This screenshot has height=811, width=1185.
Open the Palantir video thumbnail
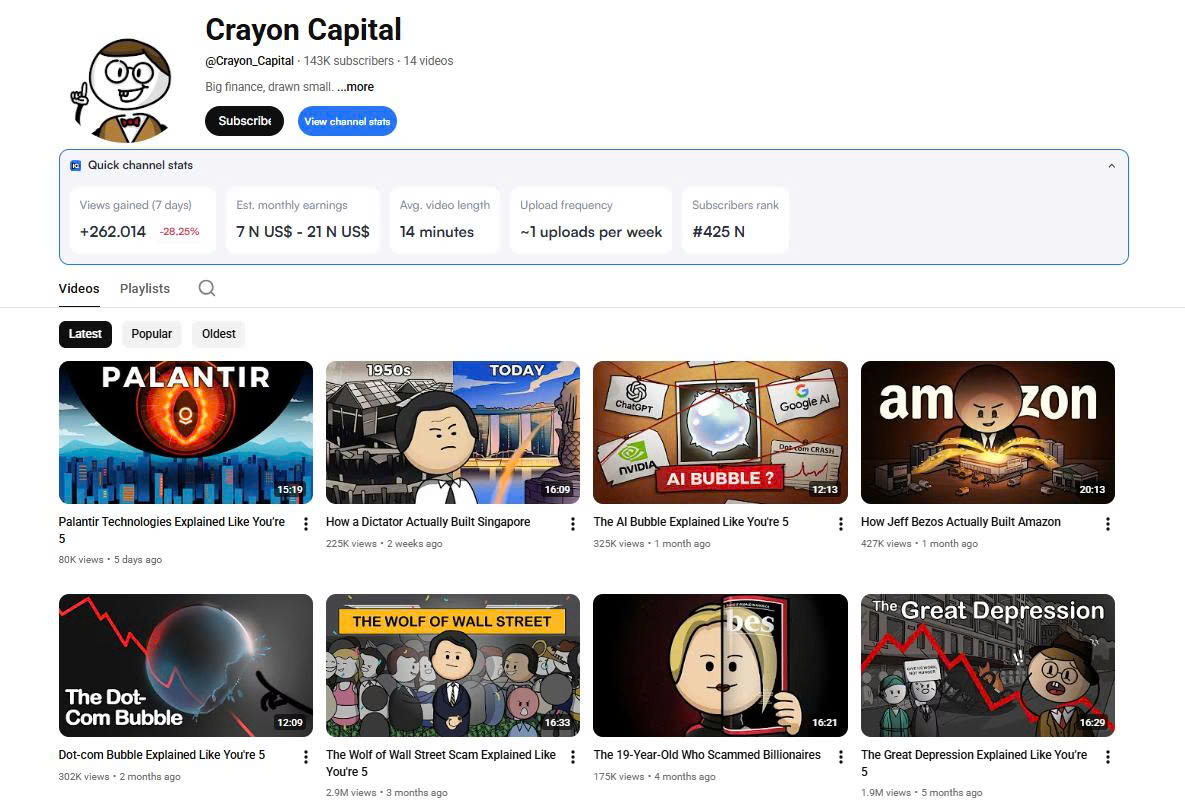click(x=186, y=432)
